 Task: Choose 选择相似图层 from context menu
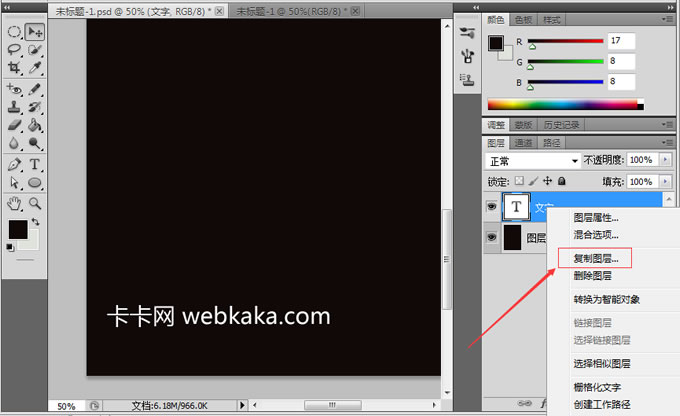pyautogui.click(x=602, y=364)
